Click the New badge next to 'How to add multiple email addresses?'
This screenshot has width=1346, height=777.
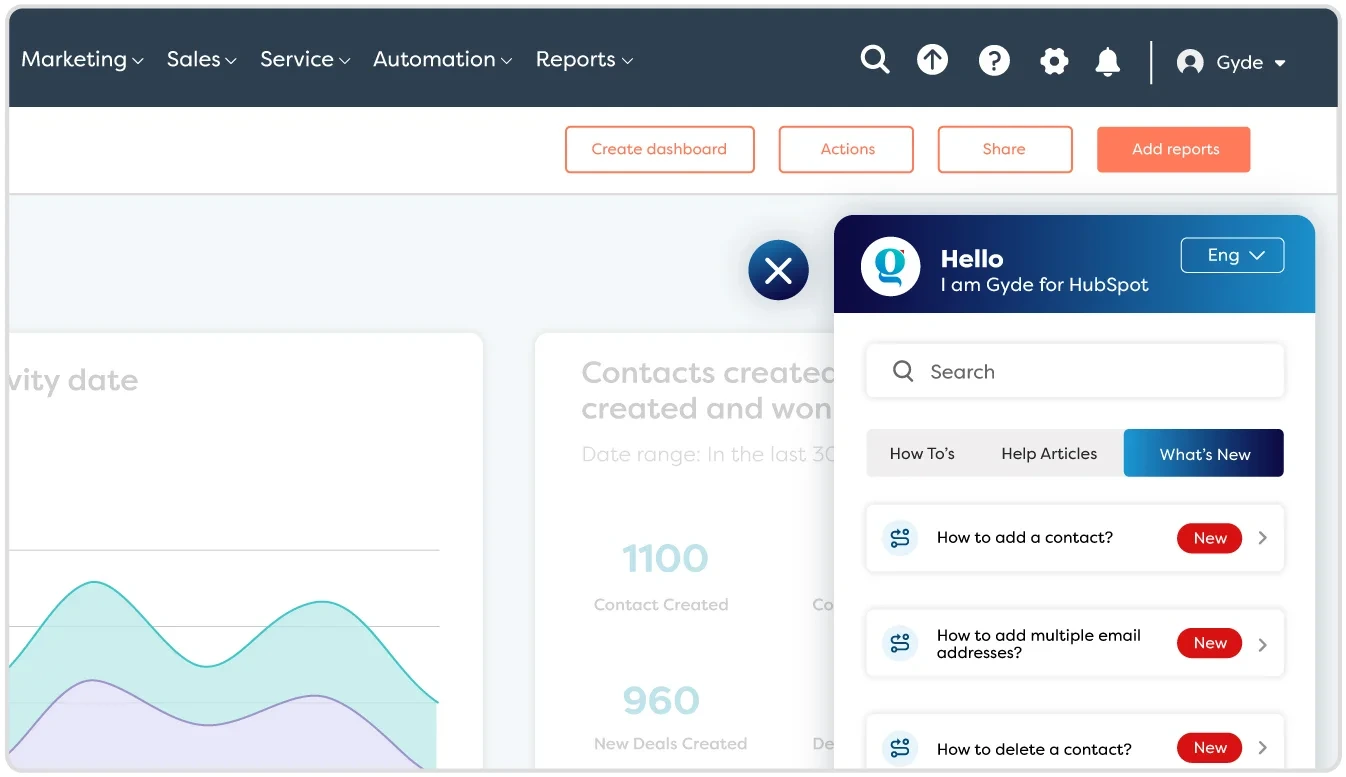coord(1208,643)
